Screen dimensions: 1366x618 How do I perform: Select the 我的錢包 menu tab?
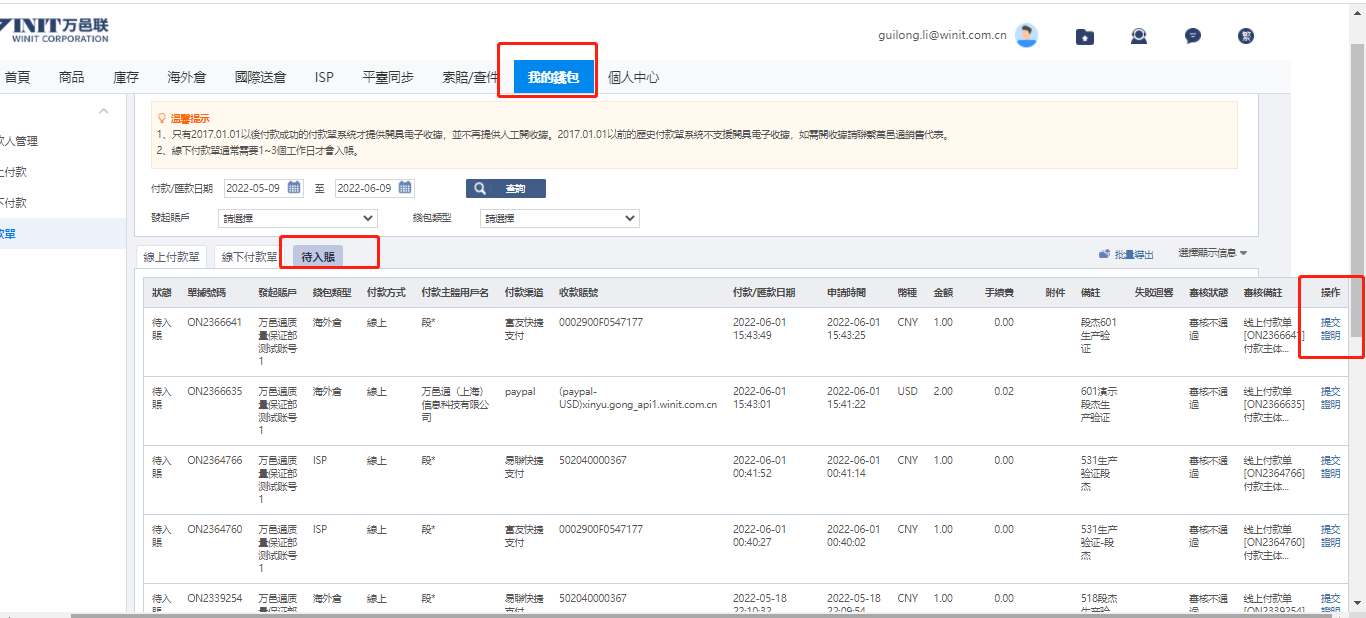point(553,77)
